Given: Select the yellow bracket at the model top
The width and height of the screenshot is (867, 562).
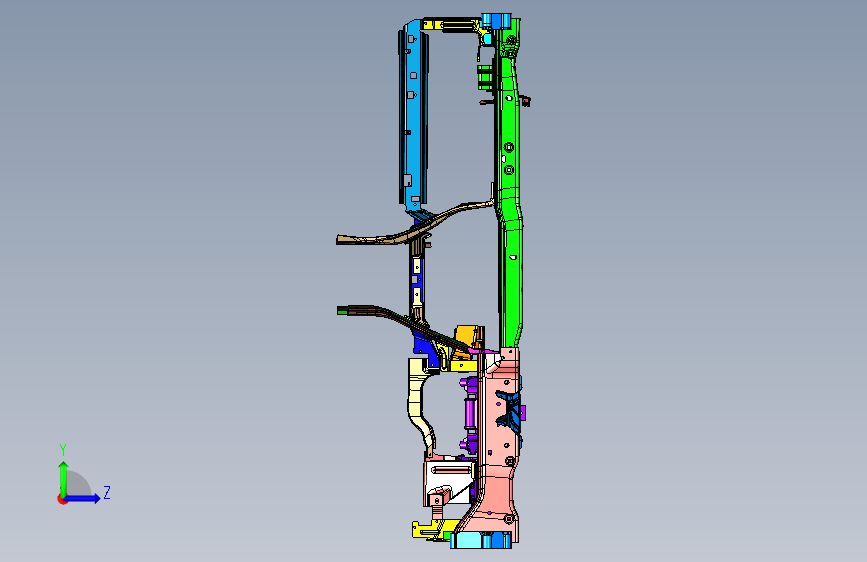Looking at the screenshot, I should click(452, 25).
